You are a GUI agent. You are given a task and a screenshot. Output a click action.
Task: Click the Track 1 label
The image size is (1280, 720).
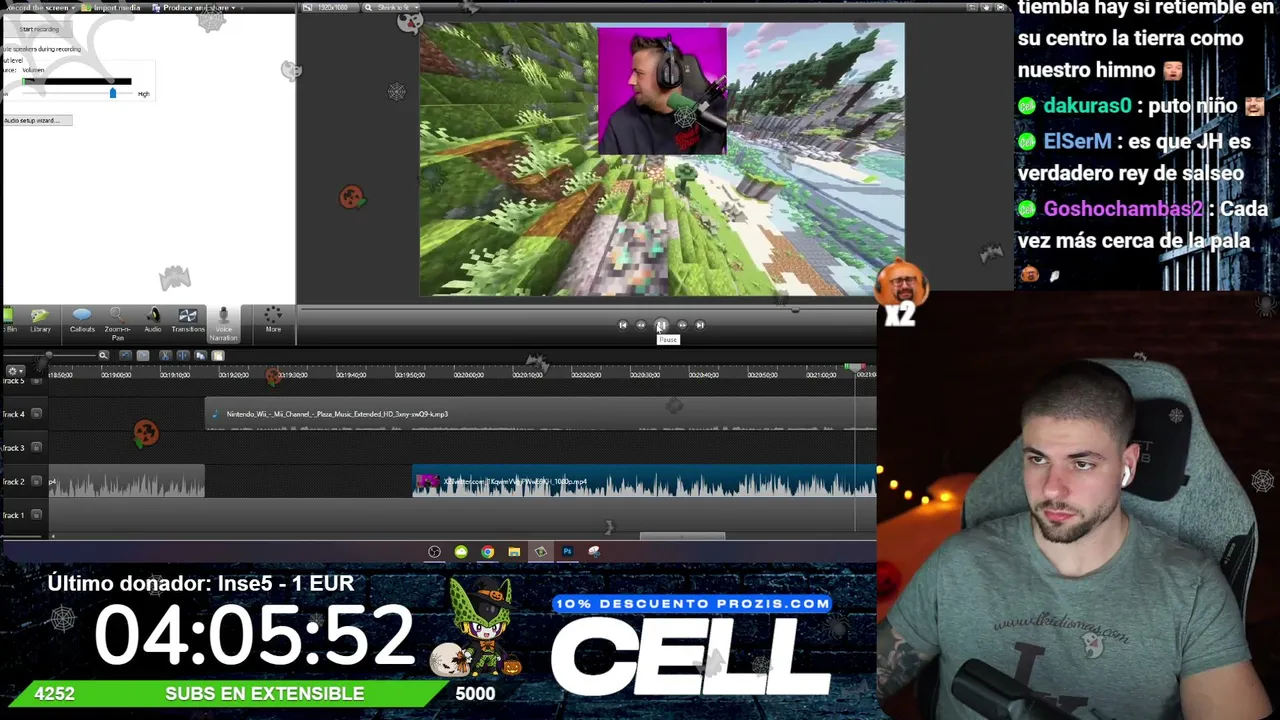(14, 515)
